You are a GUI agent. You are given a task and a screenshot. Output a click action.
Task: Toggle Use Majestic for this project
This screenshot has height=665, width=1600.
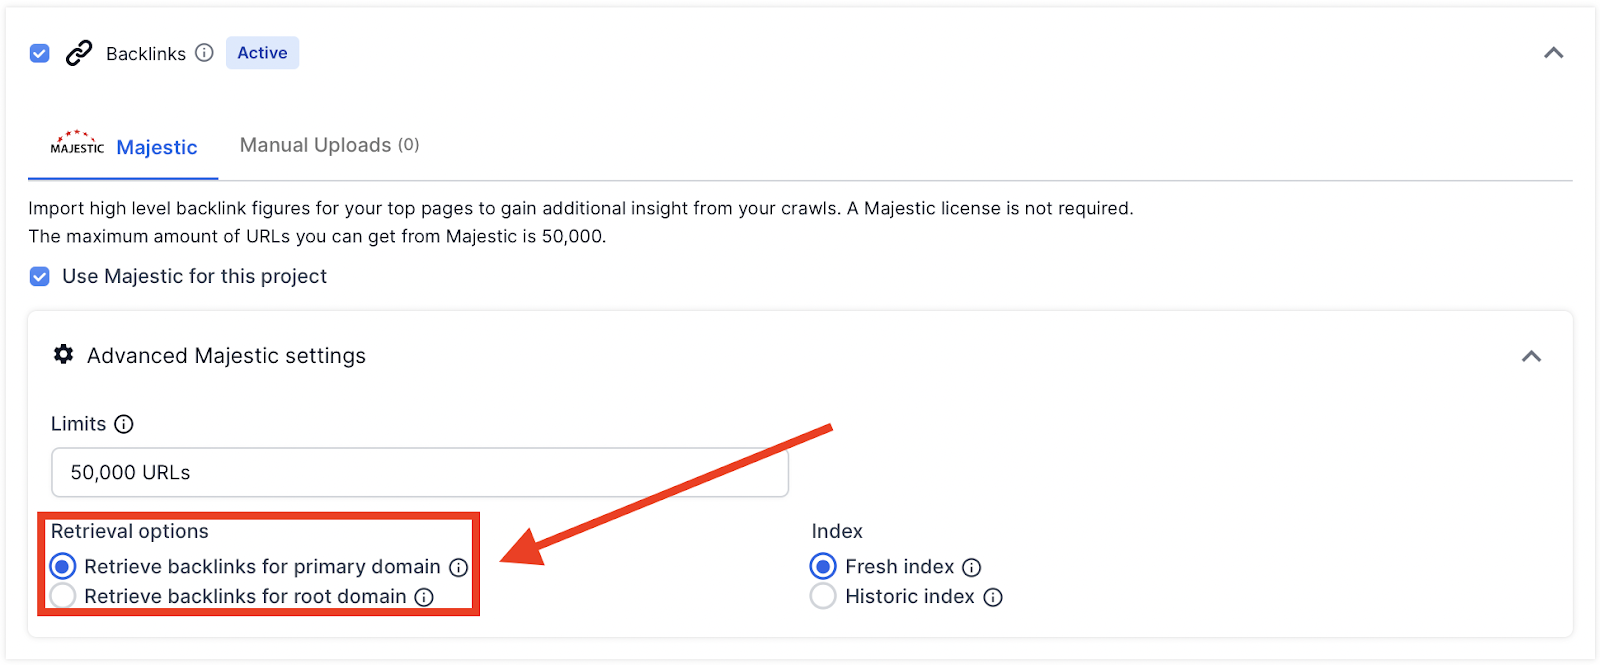point(40,276)
